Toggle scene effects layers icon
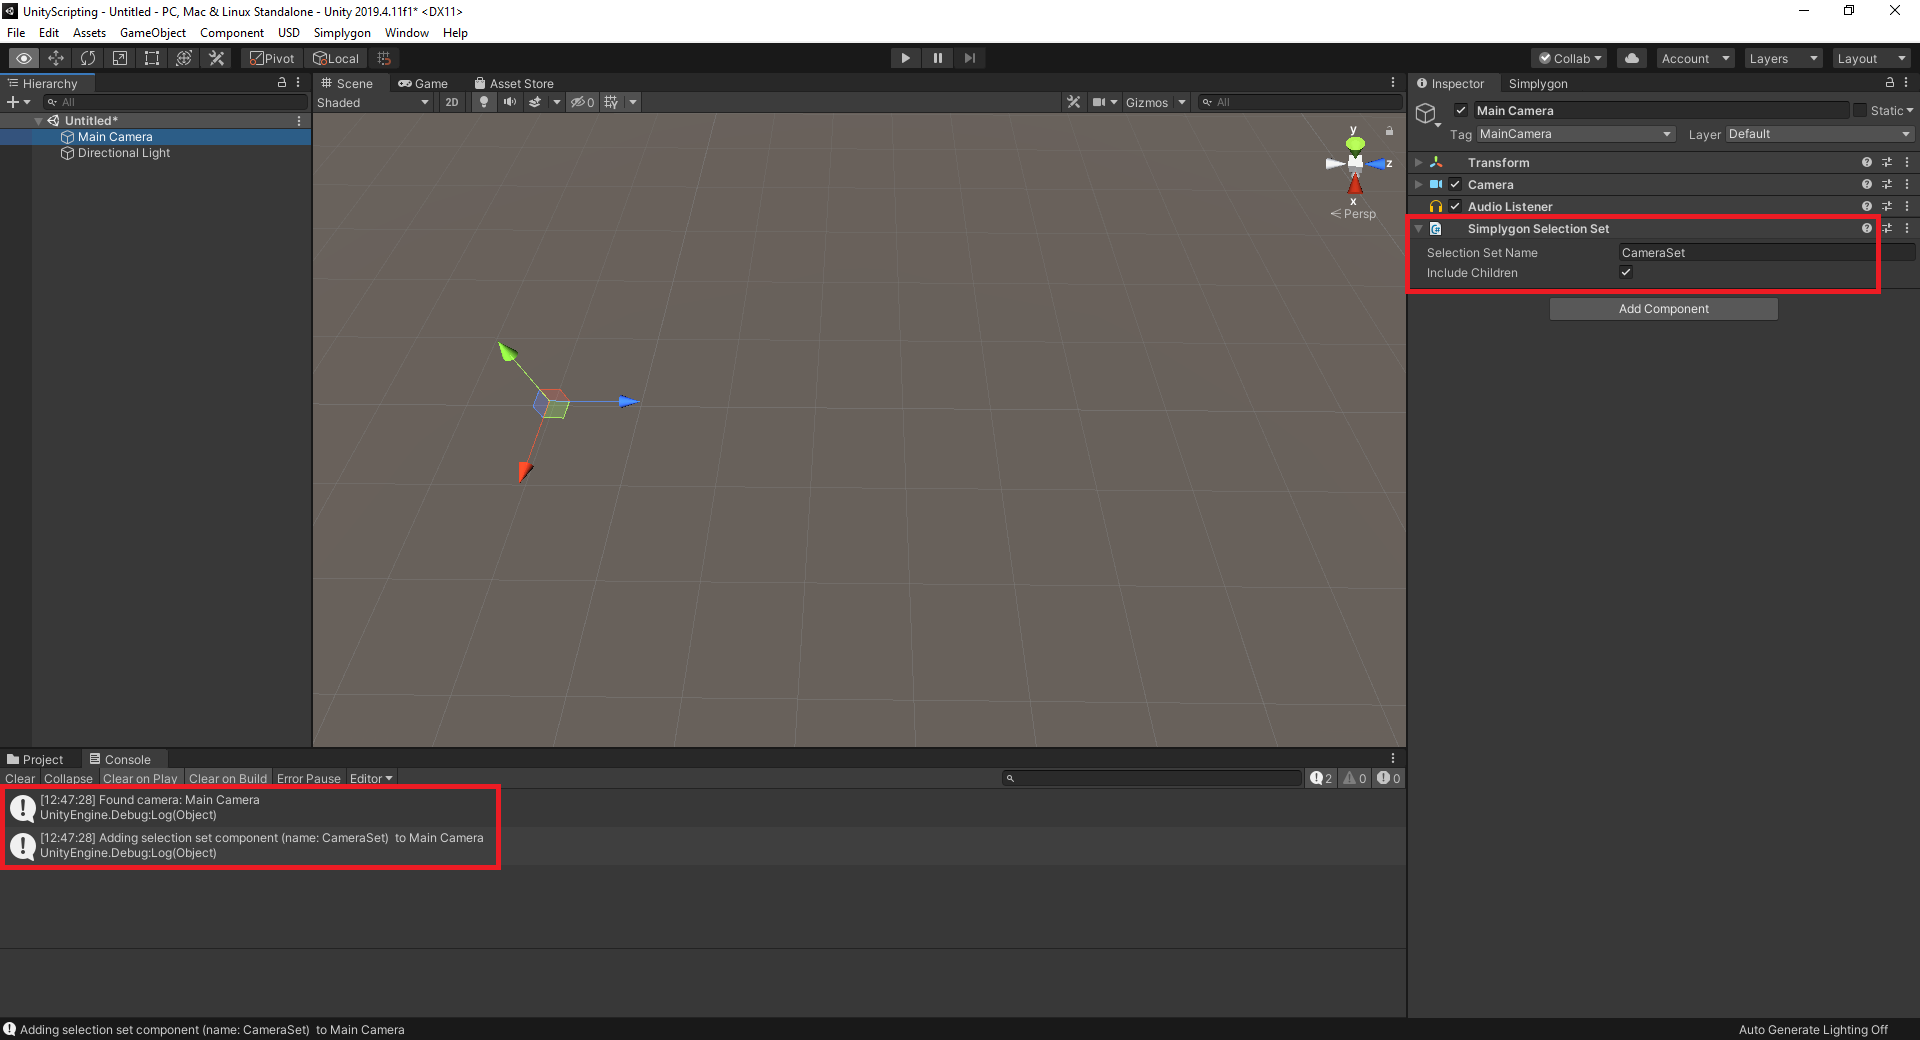The height and width of the screenshot is (1040, 1920). (x=535, y=102)
